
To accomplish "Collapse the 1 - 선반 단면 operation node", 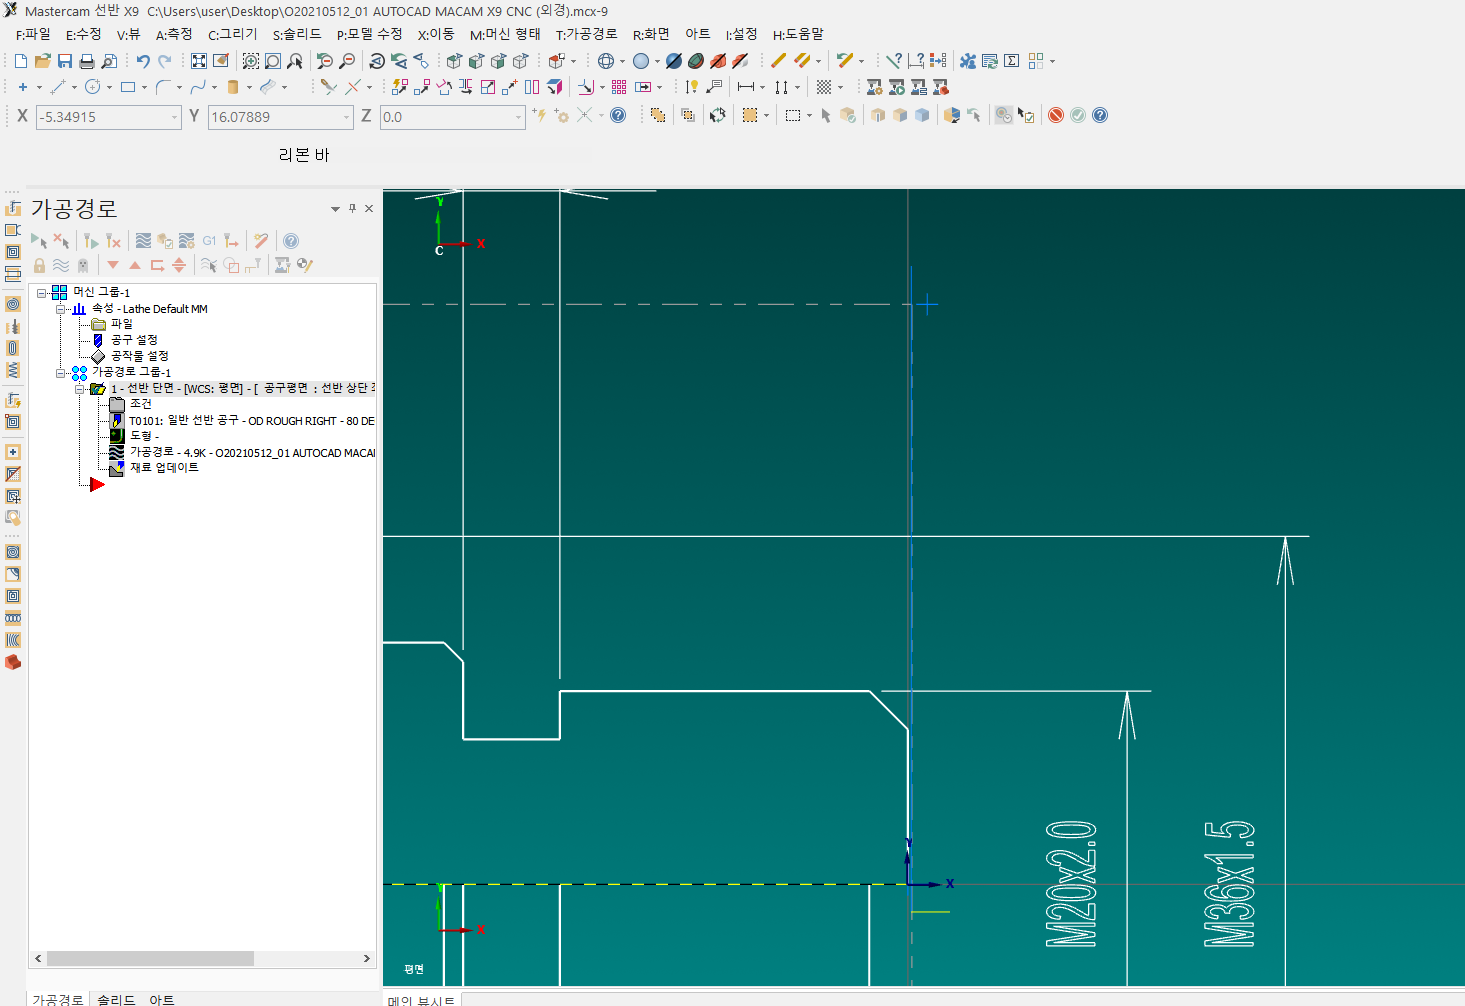I will click(x=80, y=389).
